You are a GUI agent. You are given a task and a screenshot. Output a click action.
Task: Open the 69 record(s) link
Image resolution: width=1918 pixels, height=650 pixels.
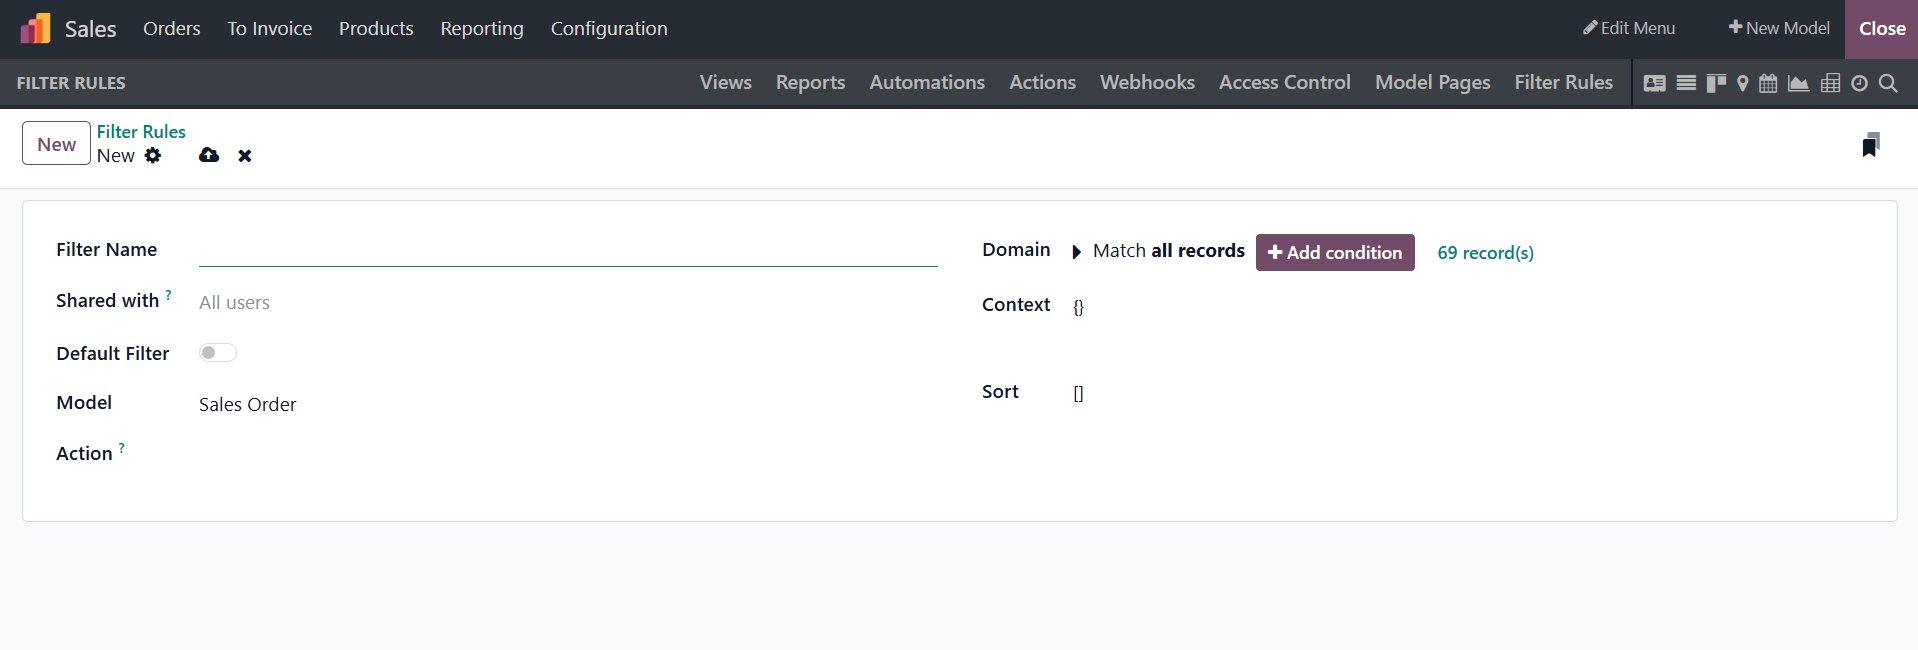pos(1485,253)
